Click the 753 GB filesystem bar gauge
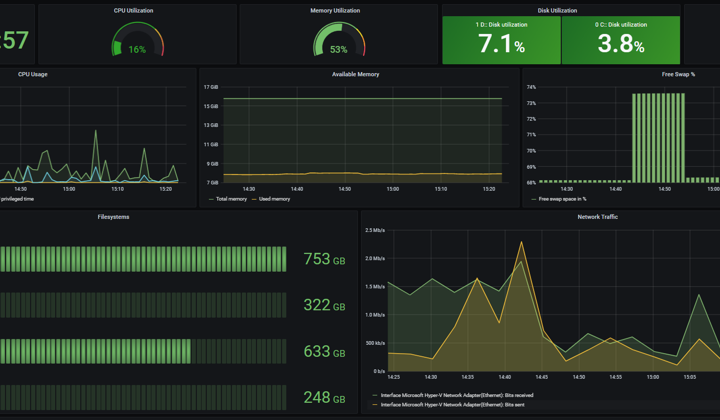This screenshot has width=720, height=420. [x=143, y=259]
